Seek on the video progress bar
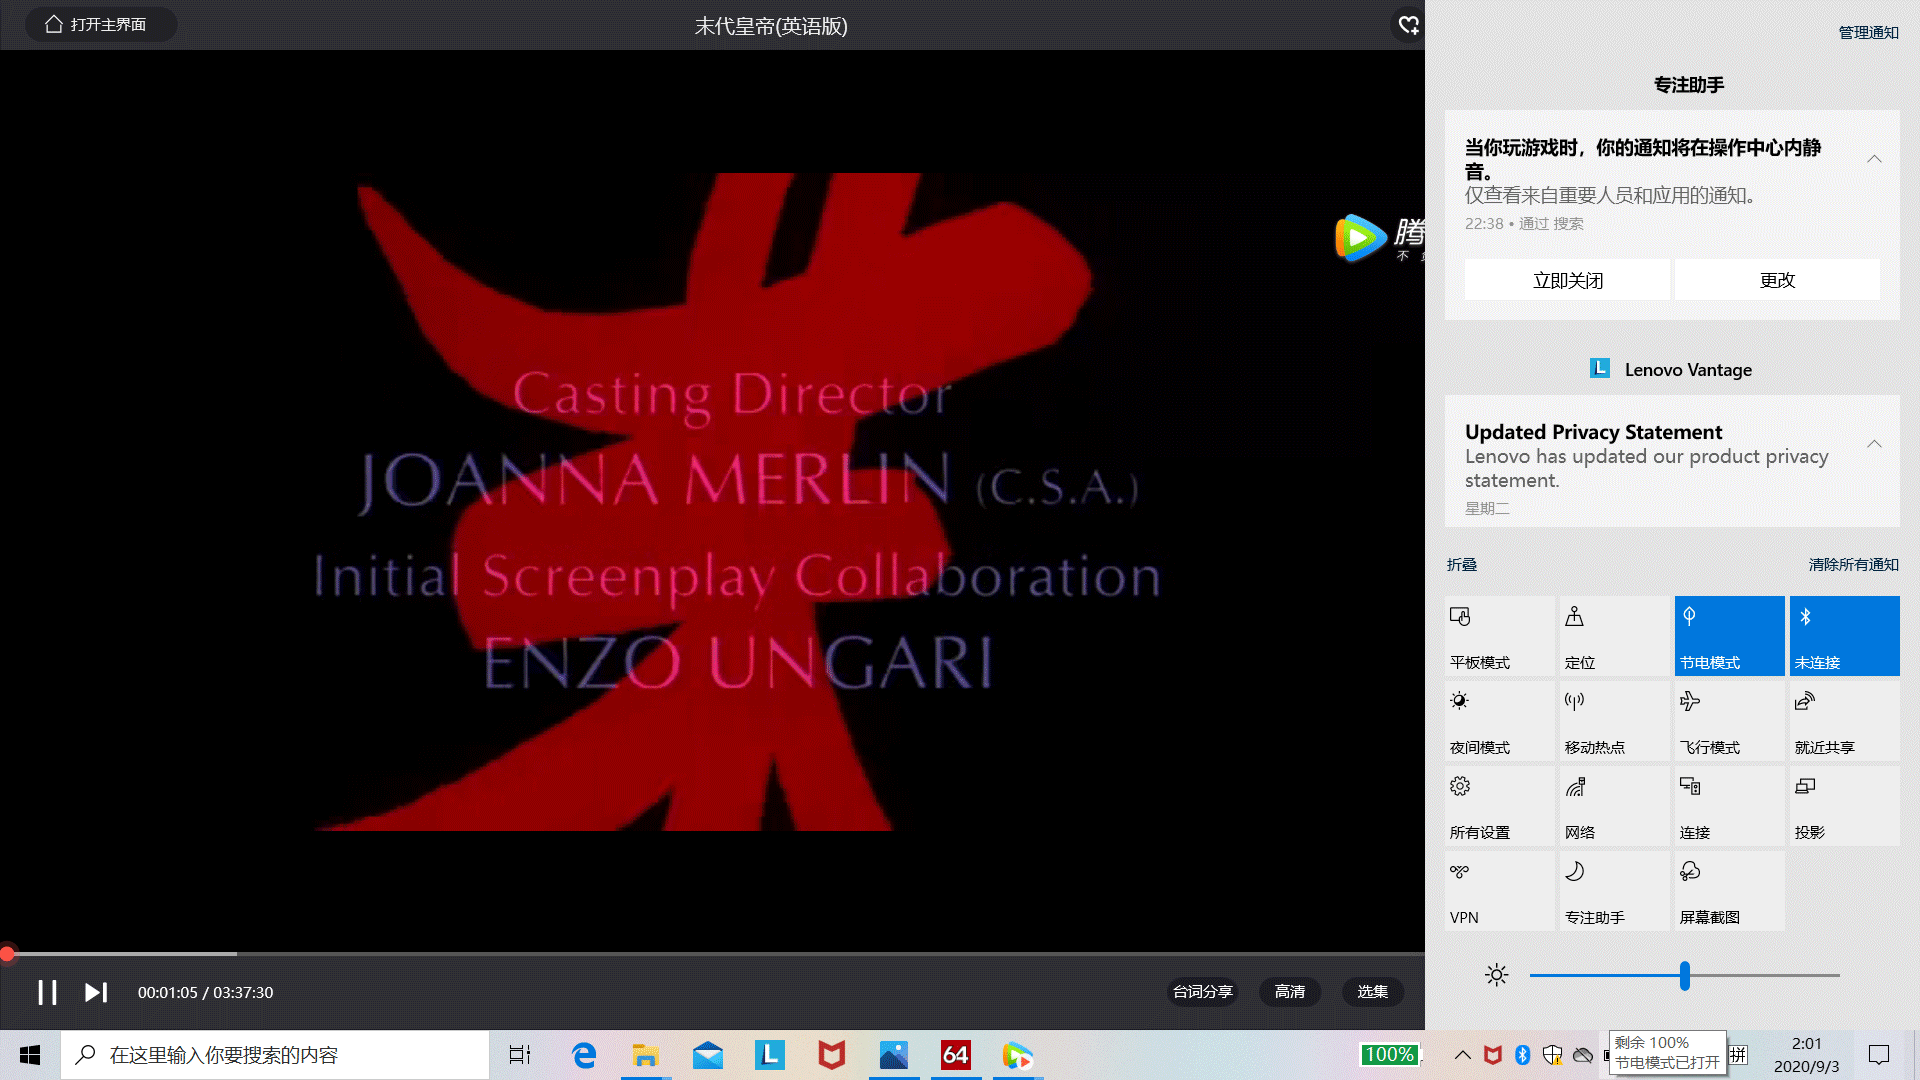 (712, 954)
